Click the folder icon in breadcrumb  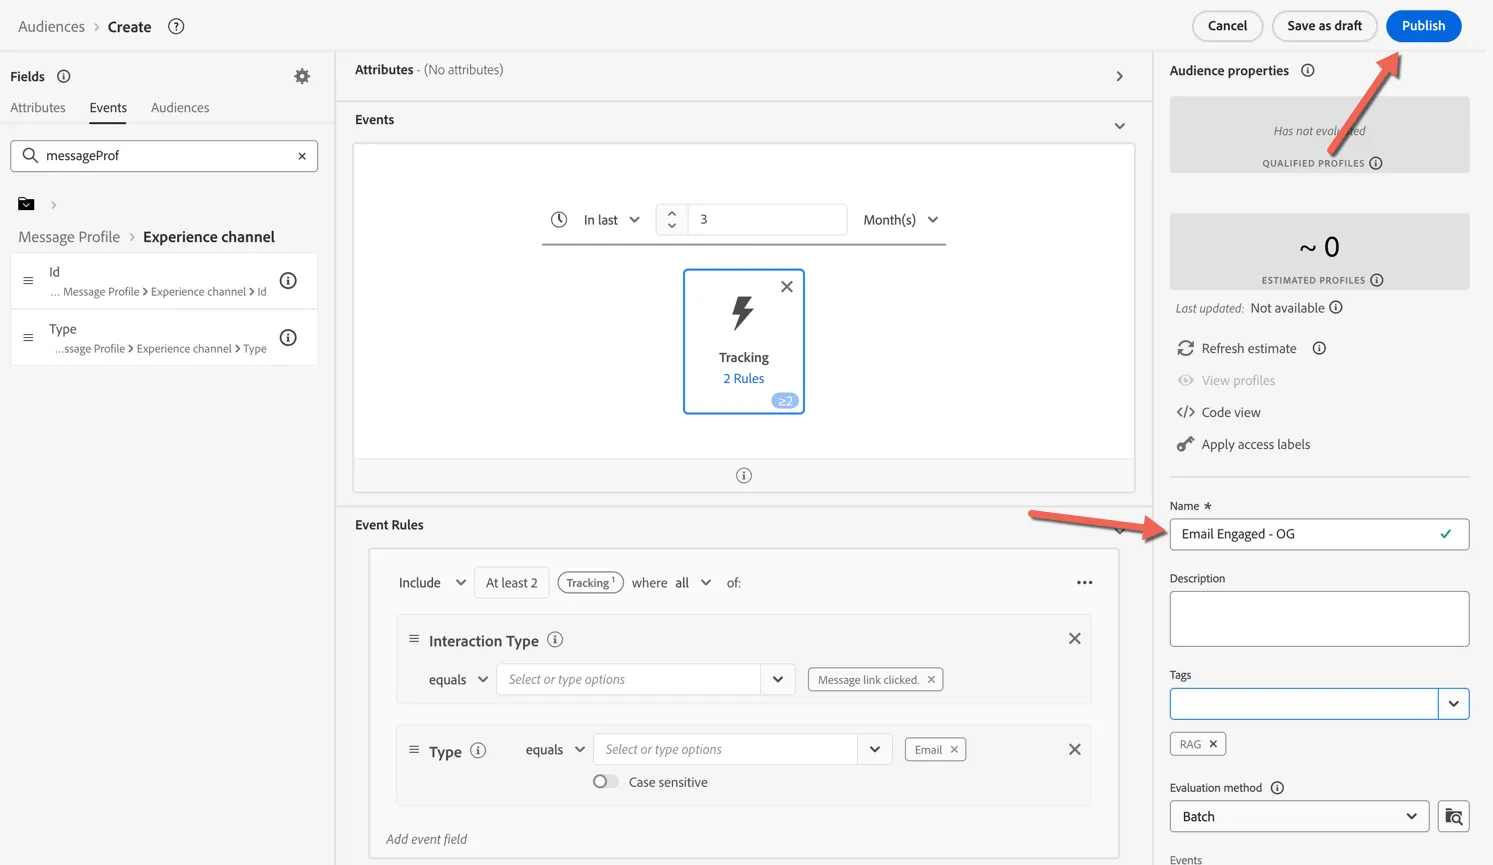coord(26,204)
